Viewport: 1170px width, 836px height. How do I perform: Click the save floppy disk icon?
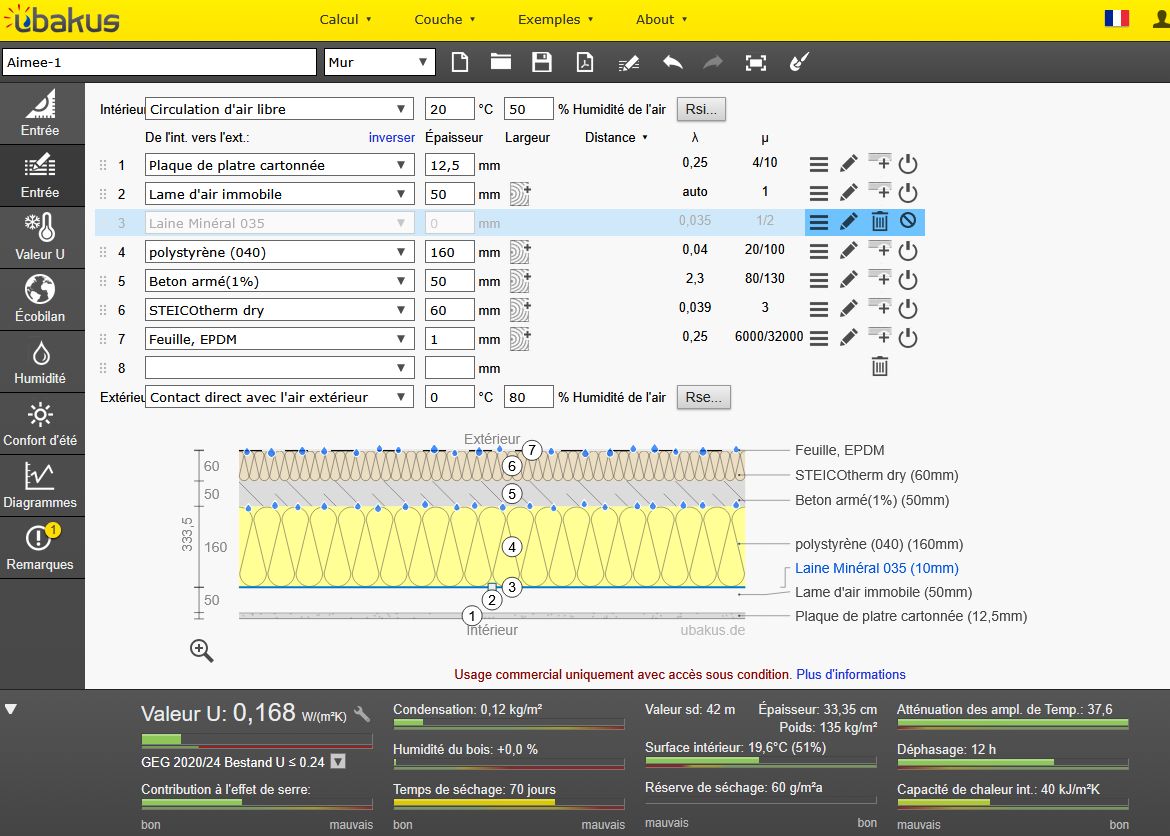pyautogui.click(x=542, y=62)
